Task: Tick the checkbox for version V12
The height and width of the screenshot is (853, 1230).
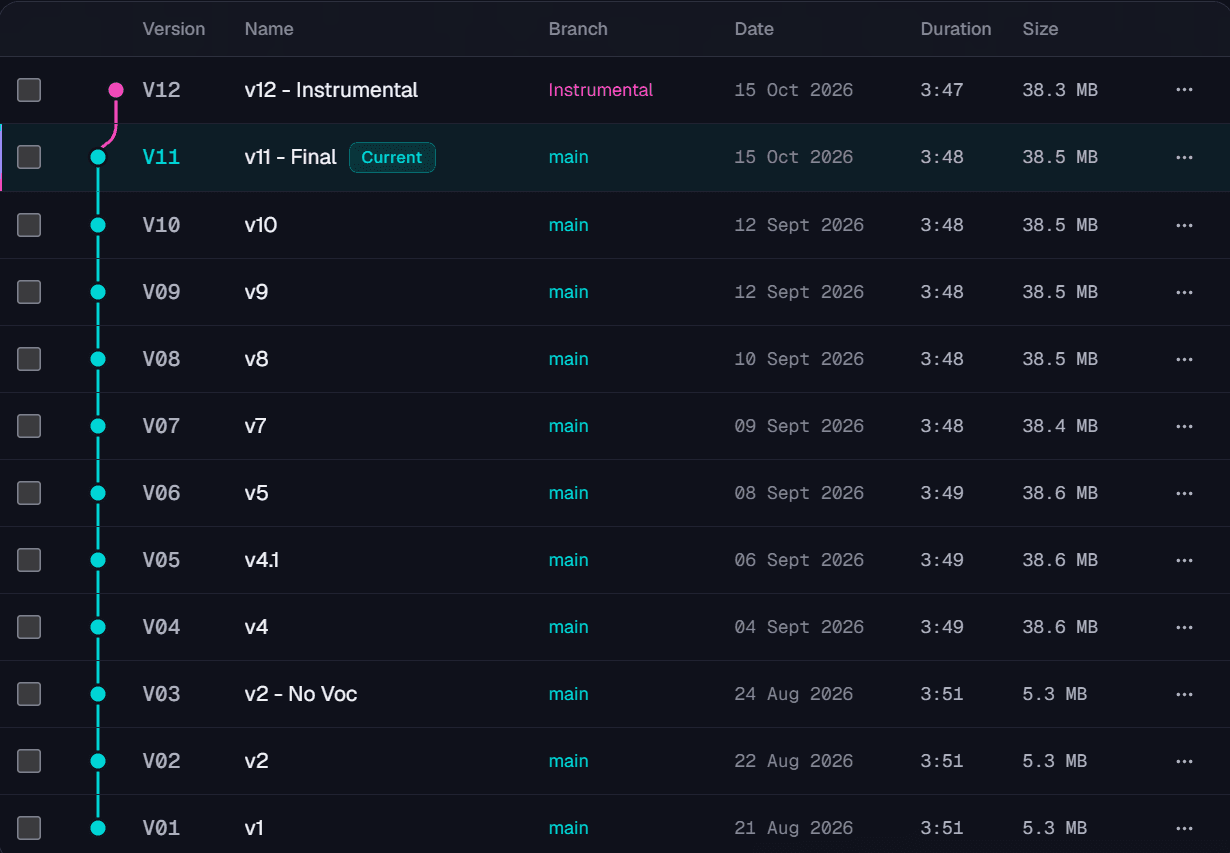Action: [29, 90]
